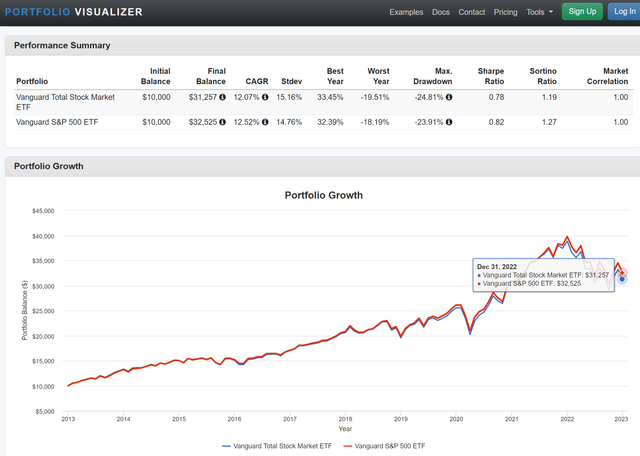The width and height of the screenshot is (640, 456).
Task: Click the Portfolio Growth chart title
Action: tap(324, 195)
